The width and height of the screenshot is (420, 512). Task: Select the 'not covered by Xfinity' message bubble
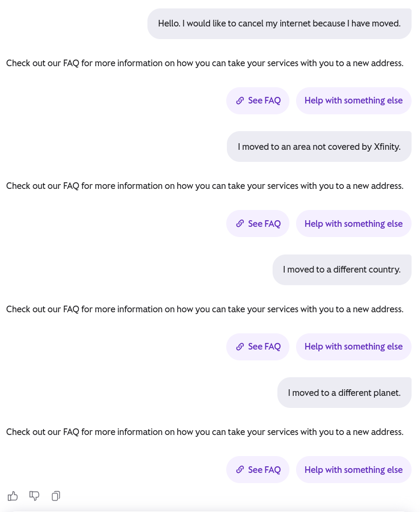click(319, 147)
